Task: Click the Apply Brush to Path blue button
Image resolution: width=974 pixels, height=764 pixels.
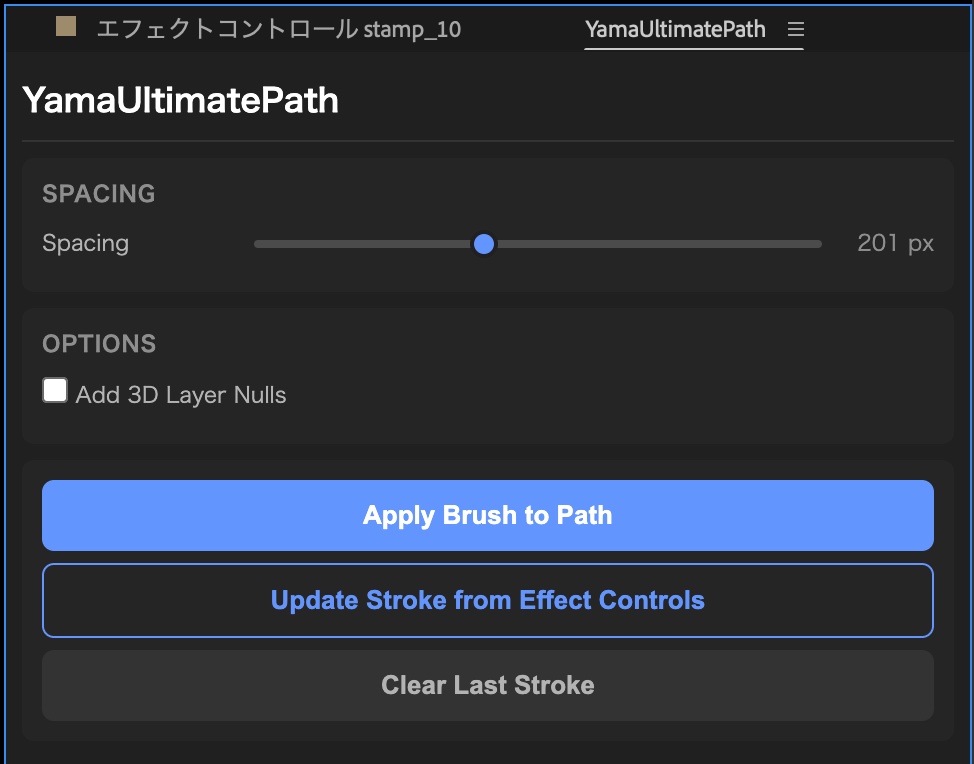Action: [487, 515]
